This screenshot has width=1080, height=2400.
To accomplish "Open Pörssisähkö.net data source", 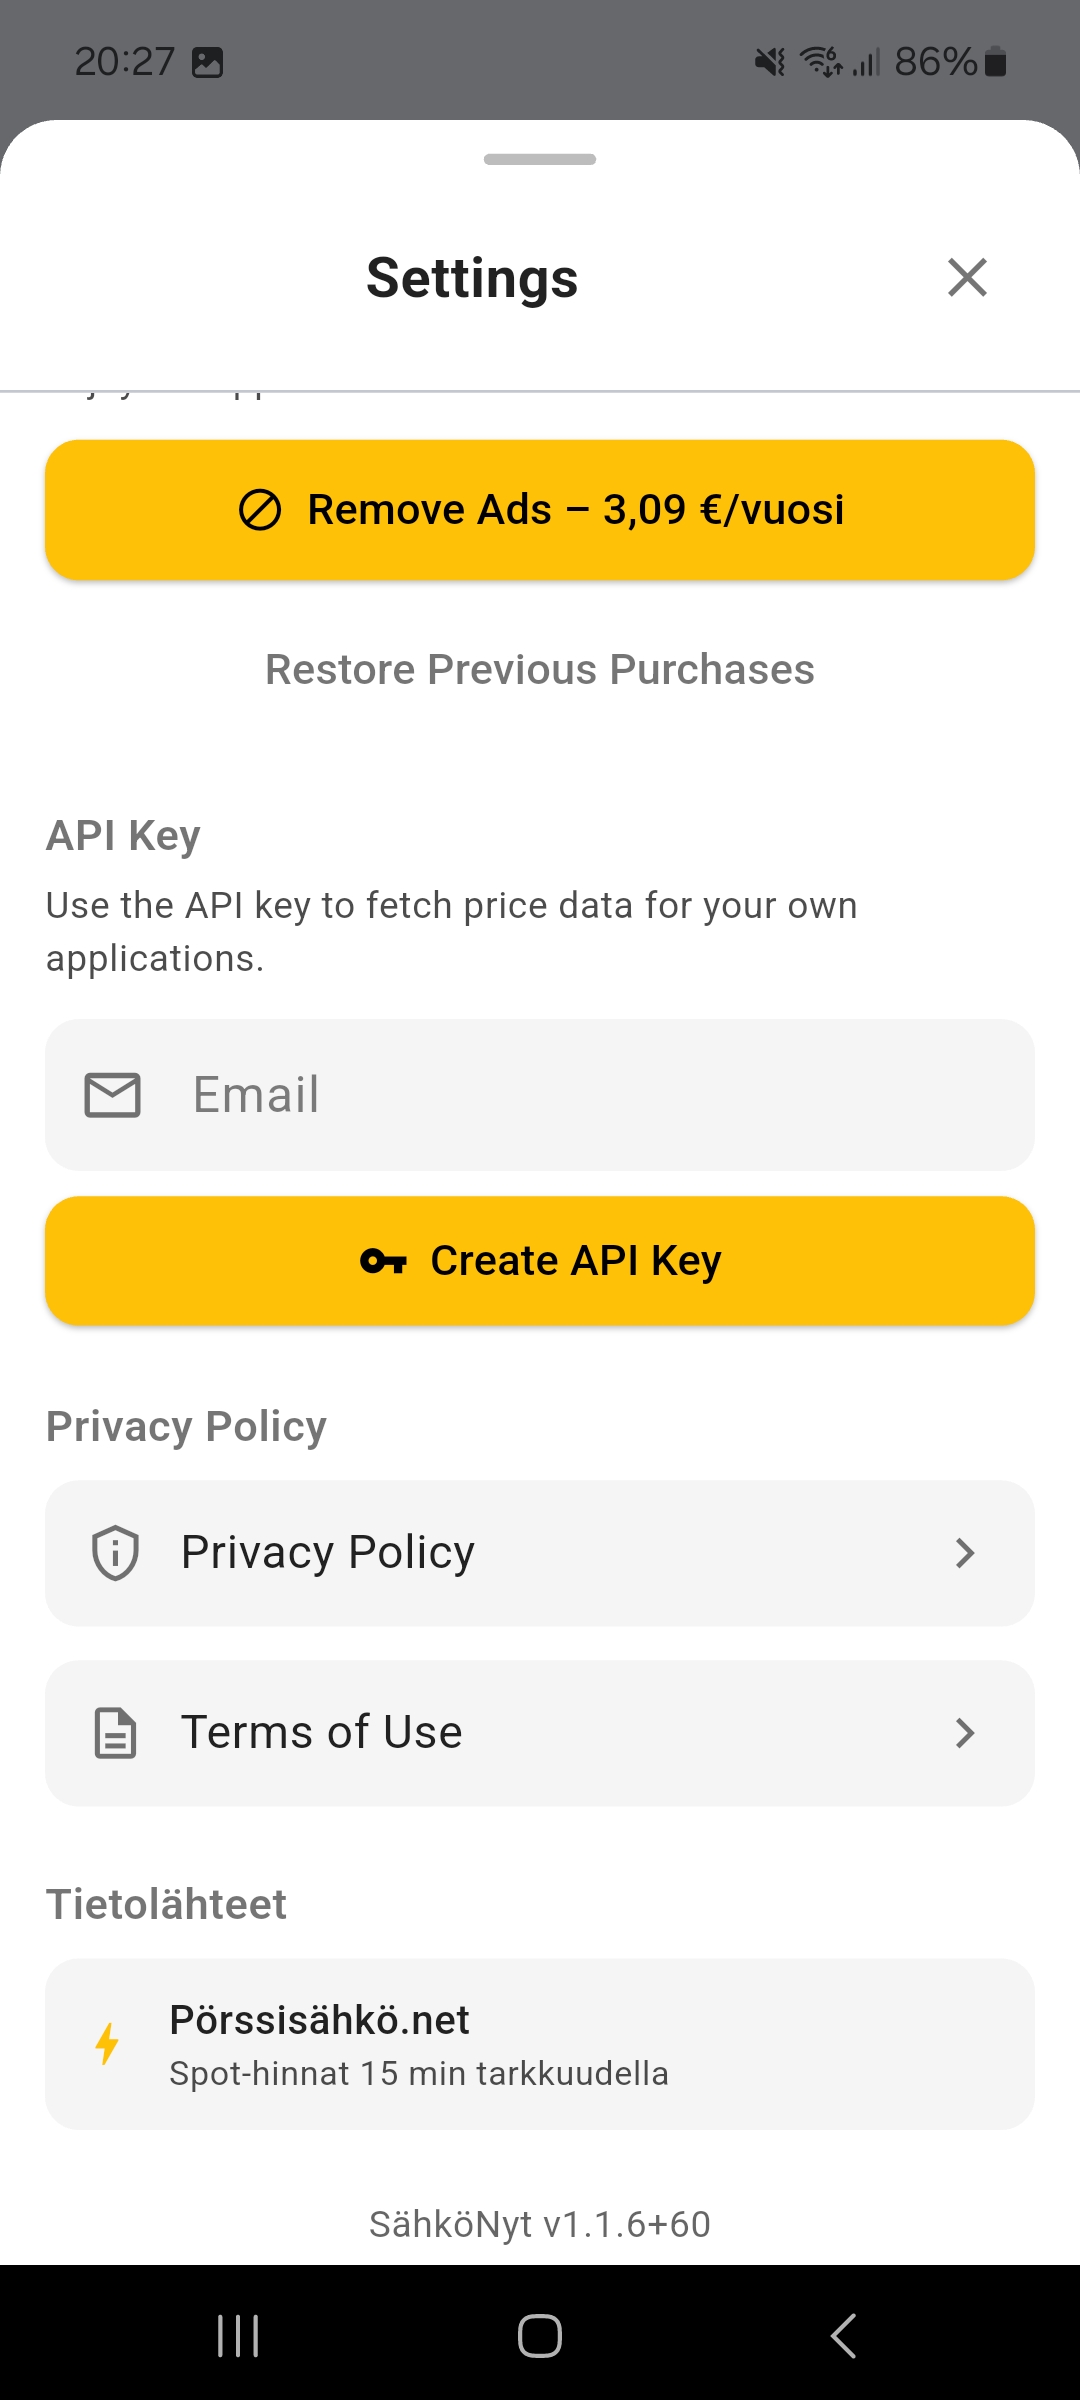I will 540,2044.
